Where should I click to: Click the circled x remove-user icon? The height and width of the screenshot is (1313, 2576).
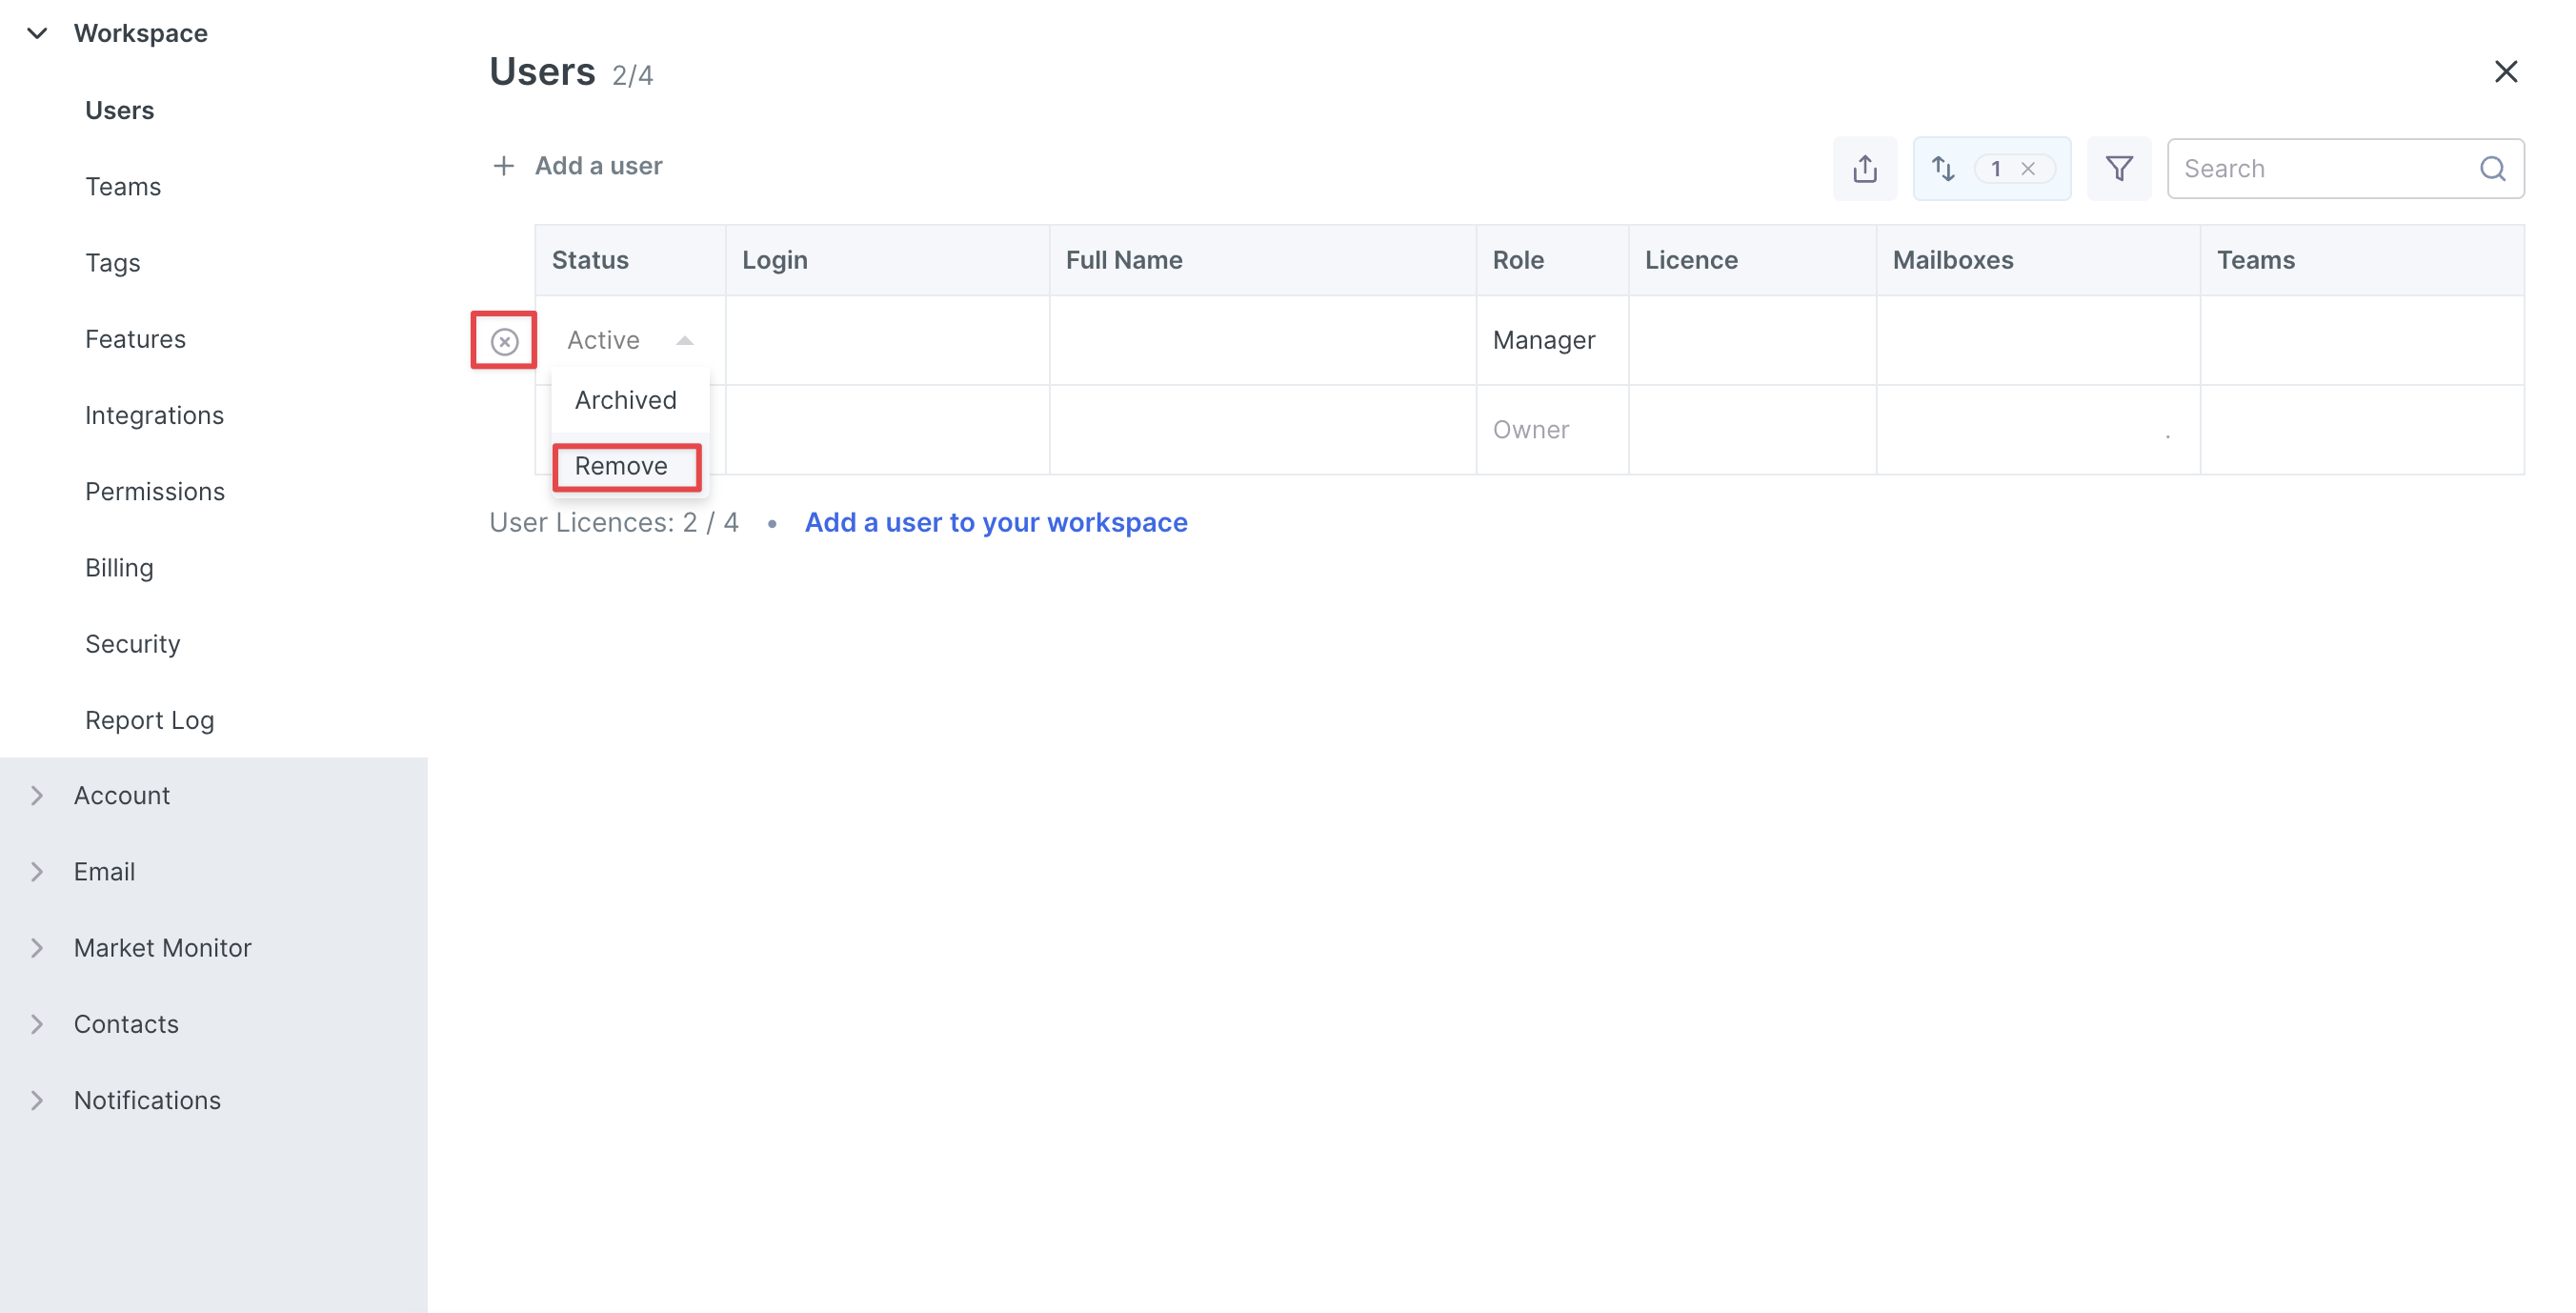tap(504, 341)
